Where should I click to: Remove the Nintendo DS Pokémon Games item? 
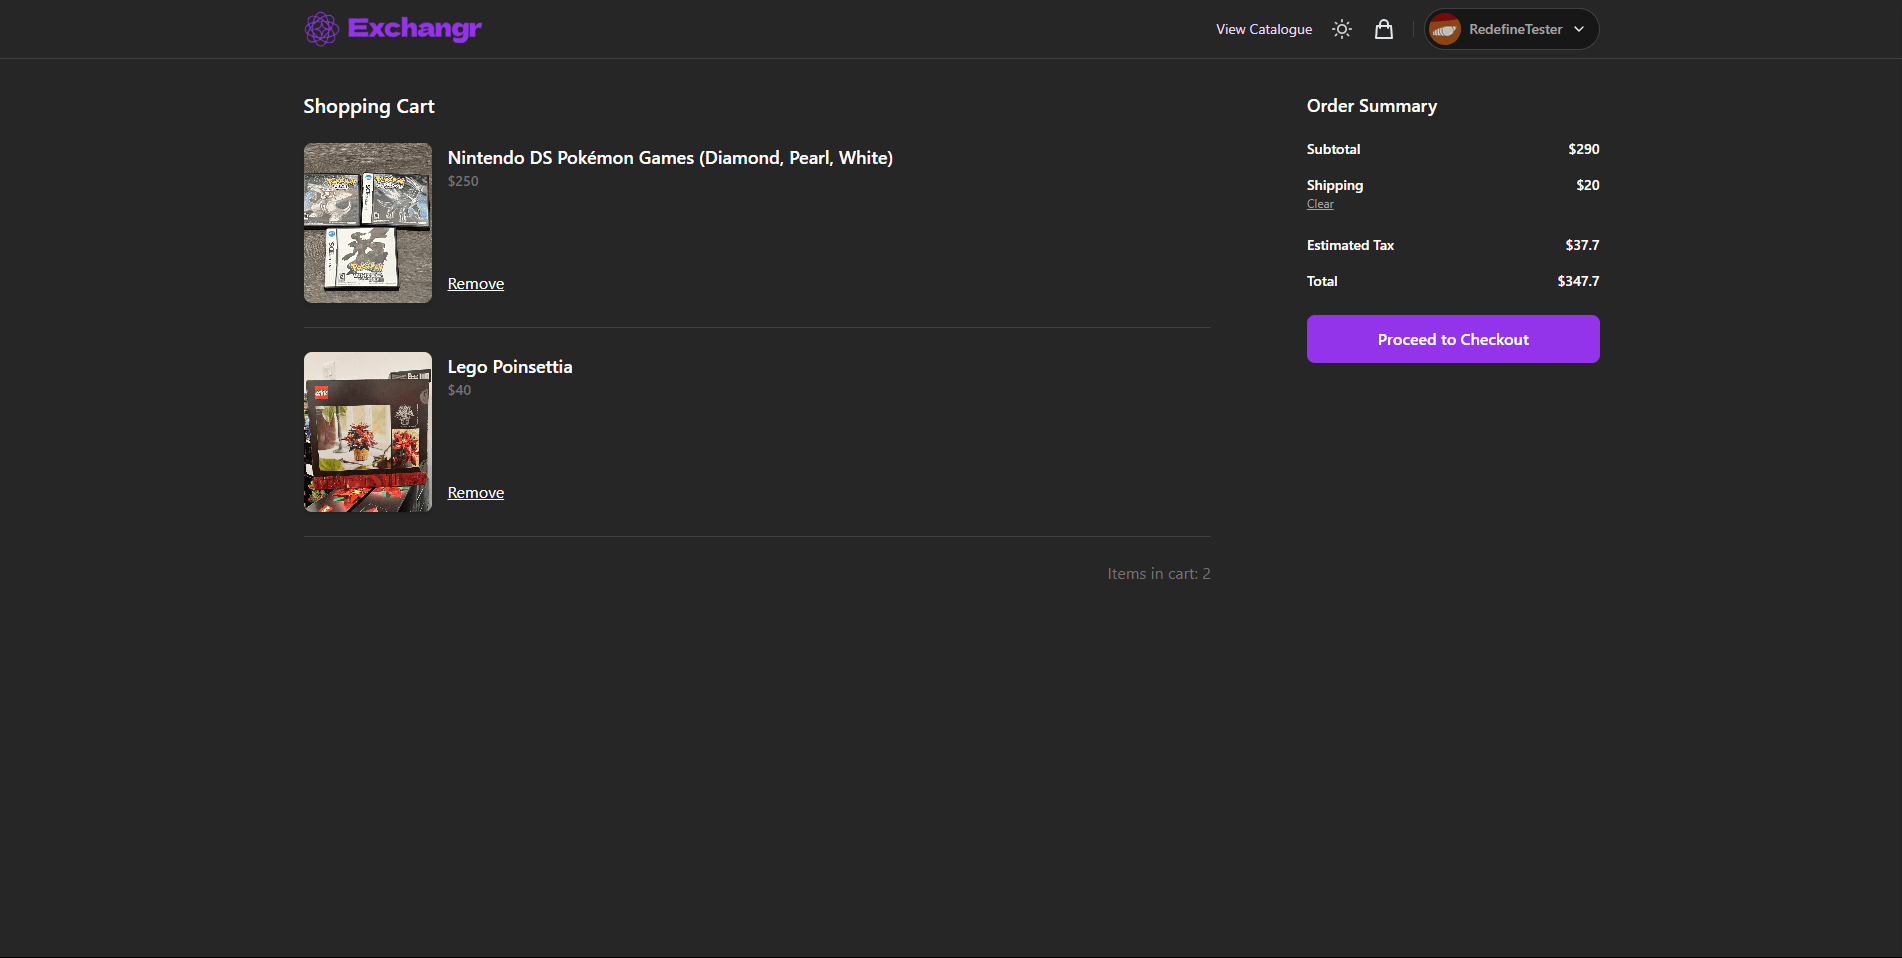click(475, 283)
